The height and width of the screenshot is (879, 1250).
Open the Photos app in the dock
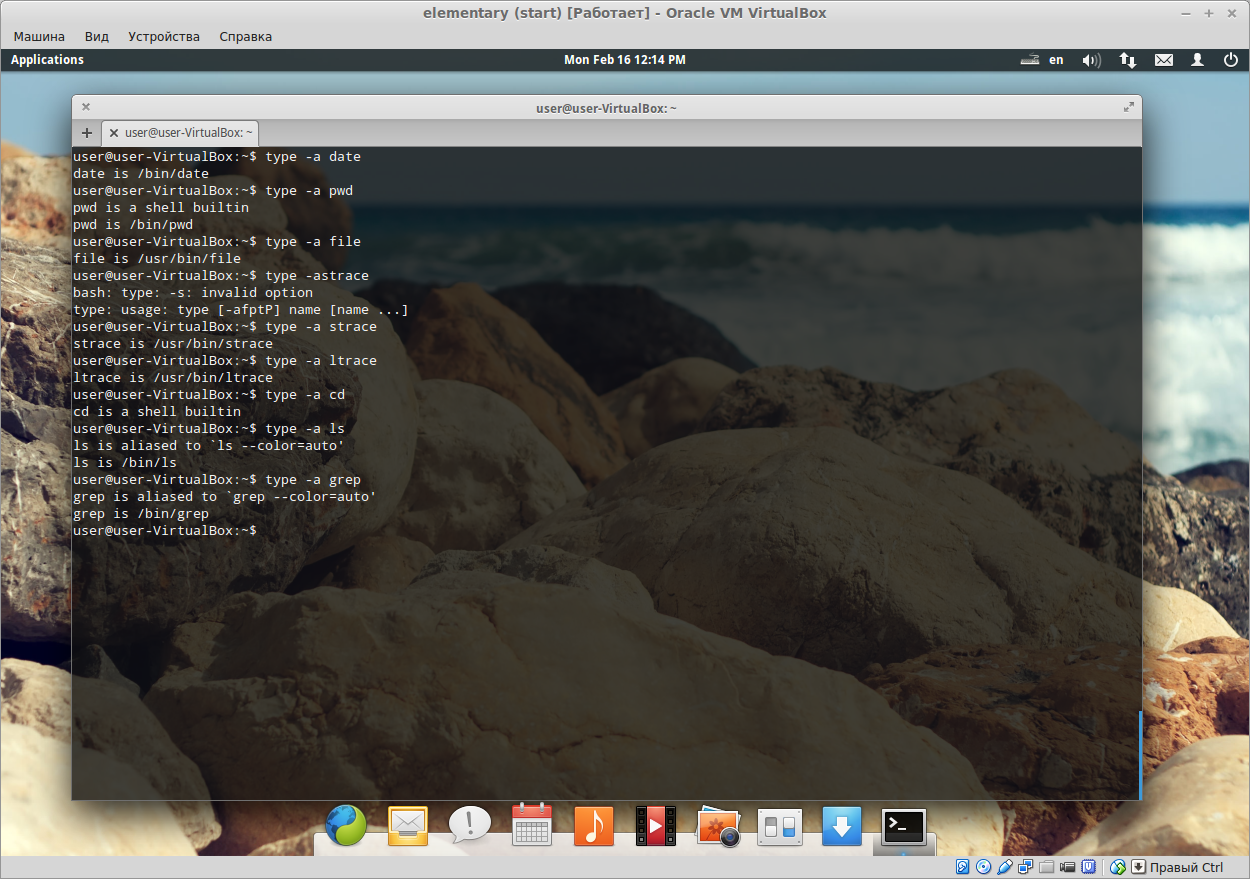pyautogui.click(x=718, y=826)
